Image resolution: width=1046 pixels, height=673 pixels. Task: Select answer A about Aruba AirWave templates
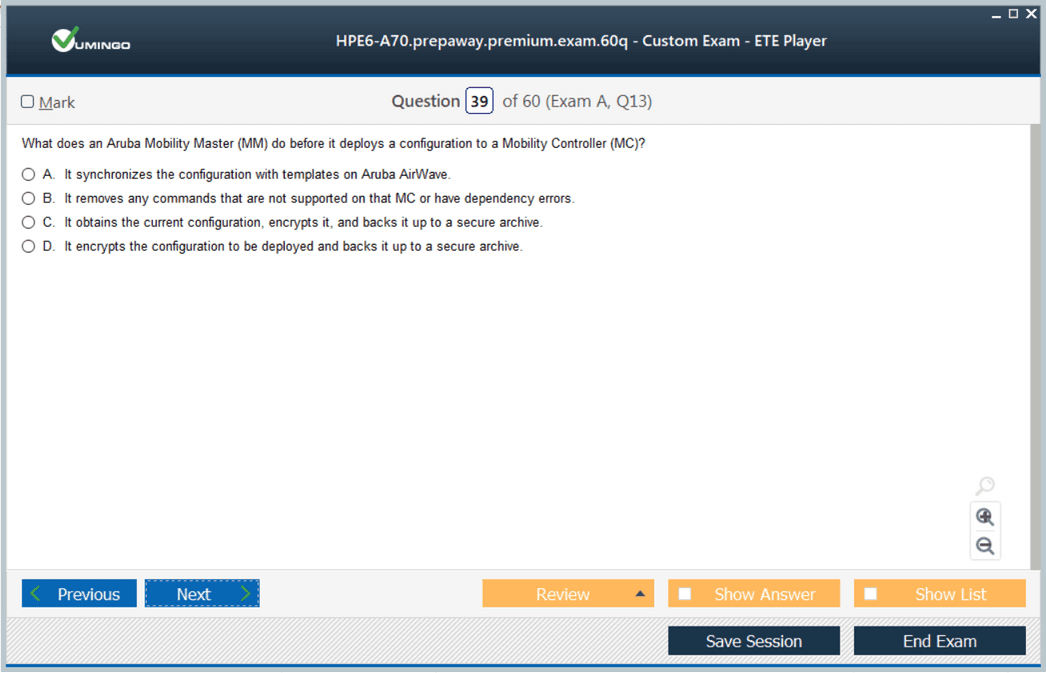click(29, 174)
